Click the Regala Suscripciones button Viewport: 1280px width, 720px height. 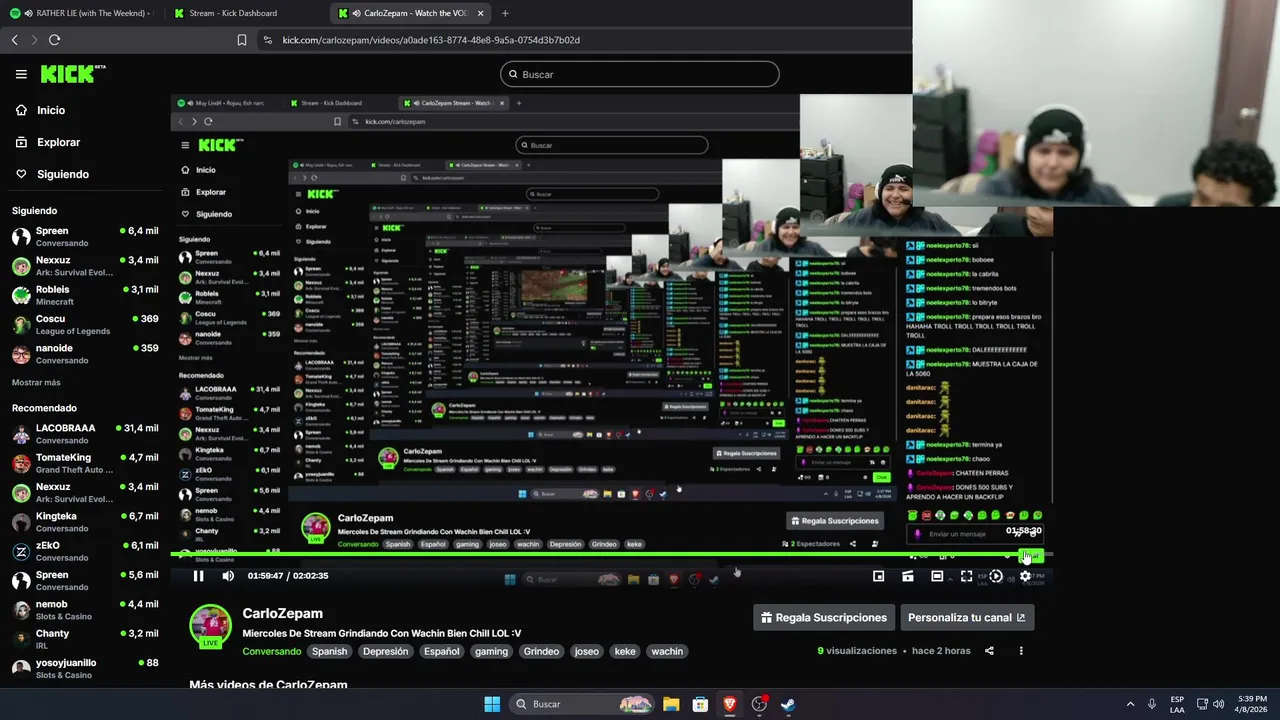[824, 617]
